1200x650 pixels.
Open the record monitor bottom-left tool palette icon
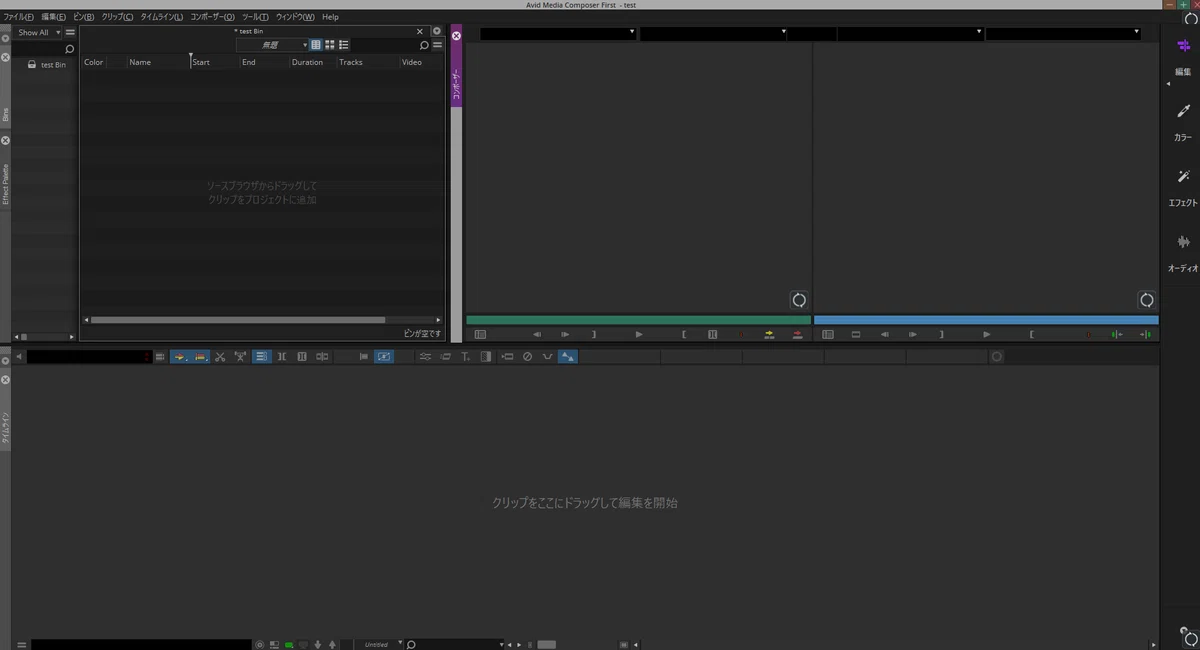click(828, 335)
